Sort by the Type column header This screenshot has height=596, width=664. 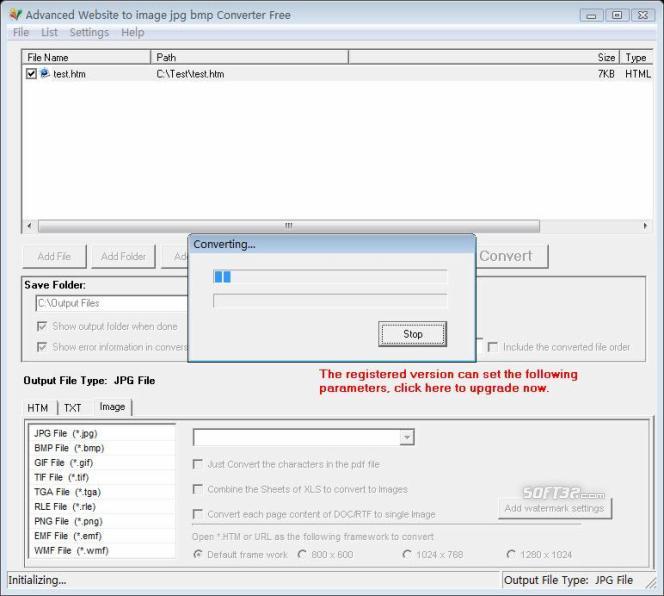point(636,57)
